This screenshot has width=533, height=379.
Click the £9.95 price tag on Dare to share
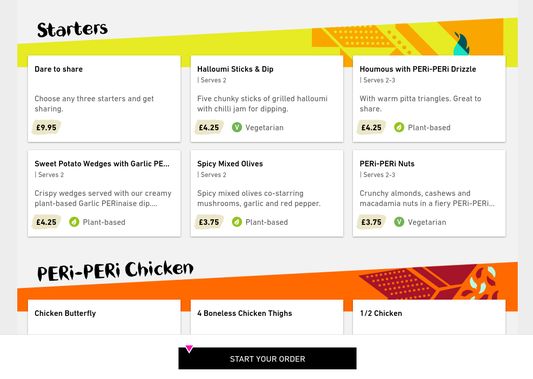click(47, 127)
